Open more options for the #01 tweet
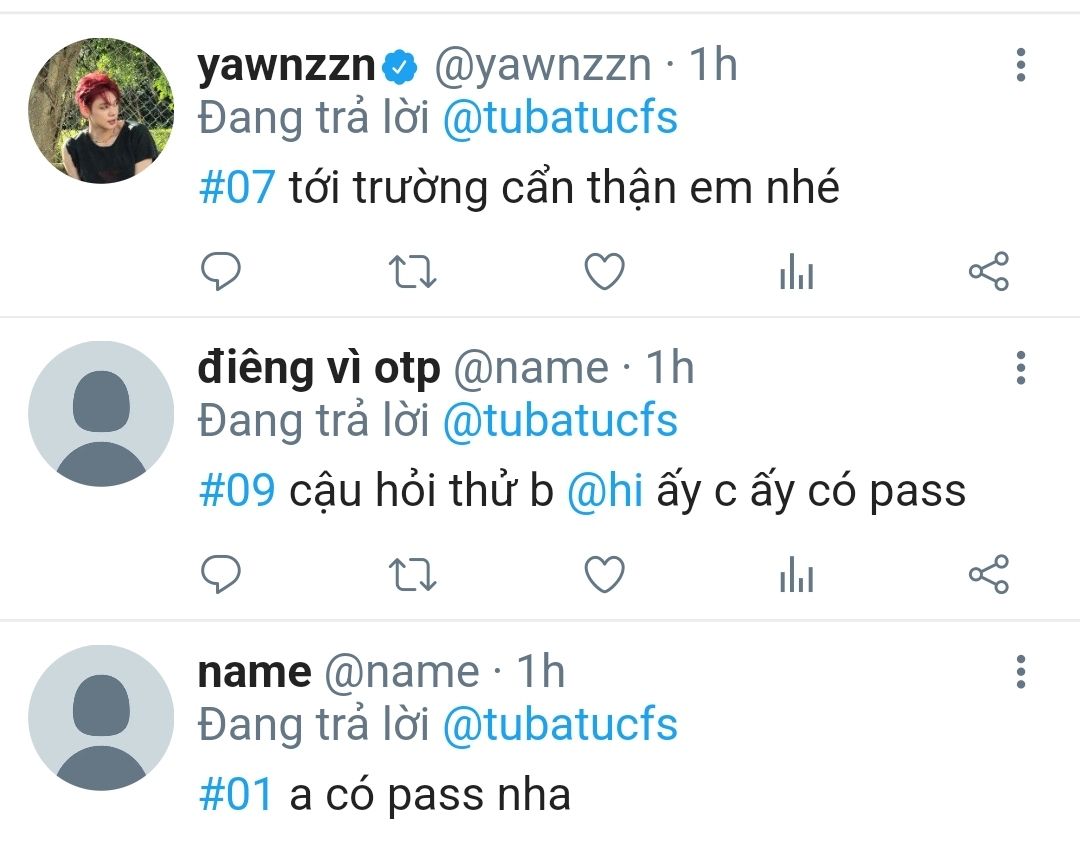Viewport: 1080px width, 851px height. pyautogui.click(x=1021, y=671)
